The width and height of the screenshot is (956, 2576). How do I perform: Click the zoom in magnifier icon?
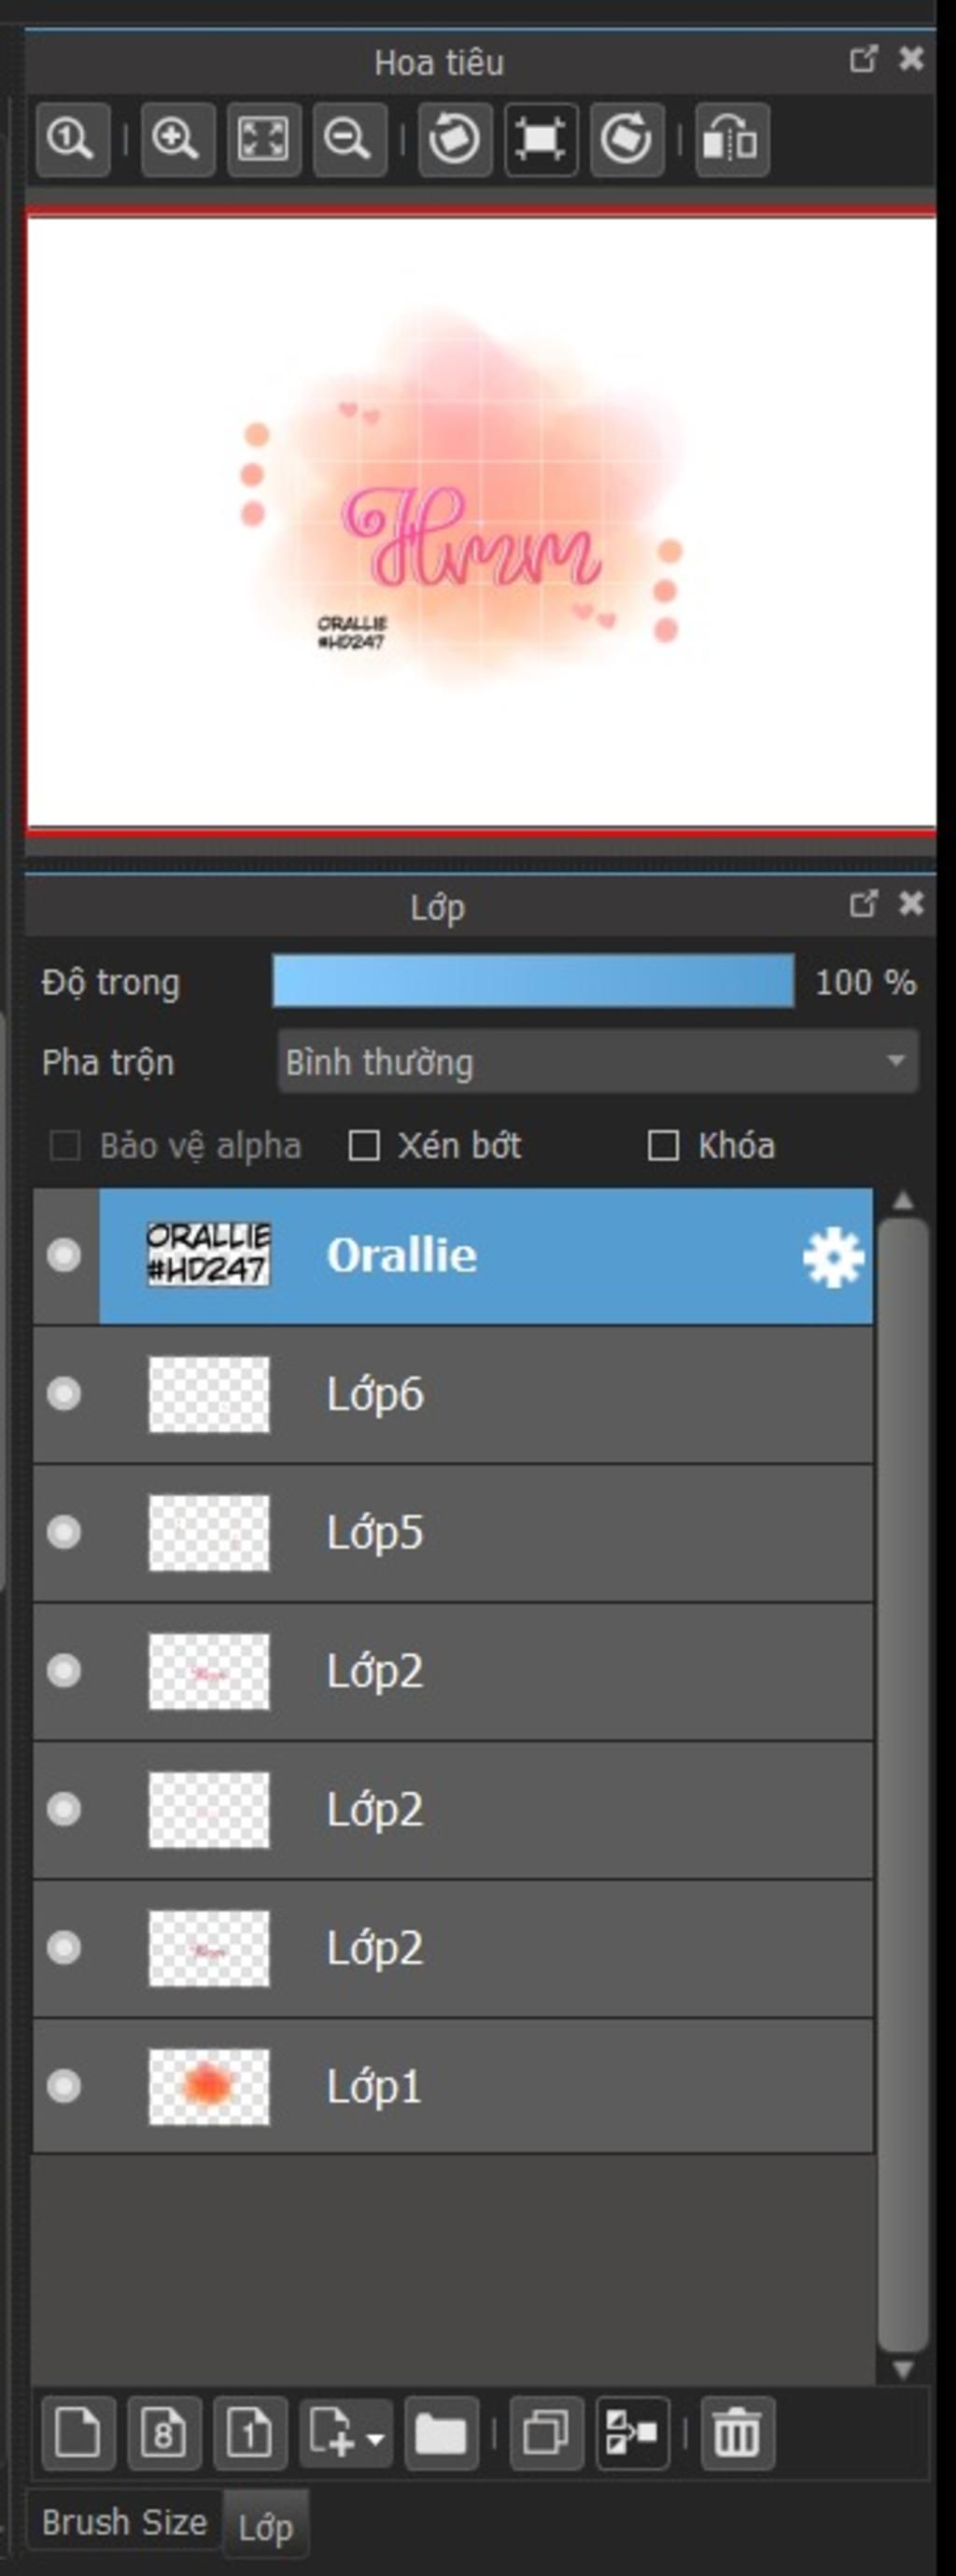pyautogui.click(x=177, y=139)
